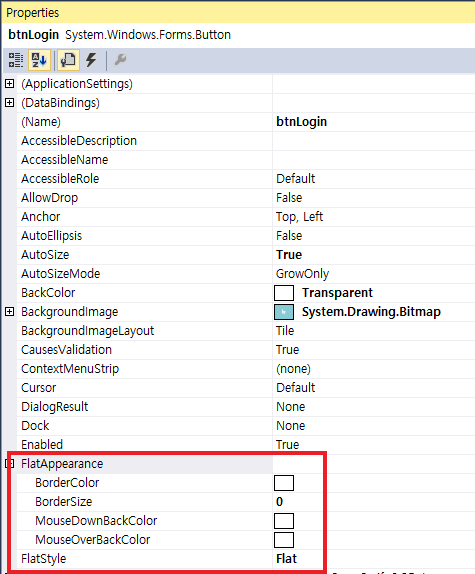
Task: Select the DialogResult value None
Action: click(x=291, y=407)
